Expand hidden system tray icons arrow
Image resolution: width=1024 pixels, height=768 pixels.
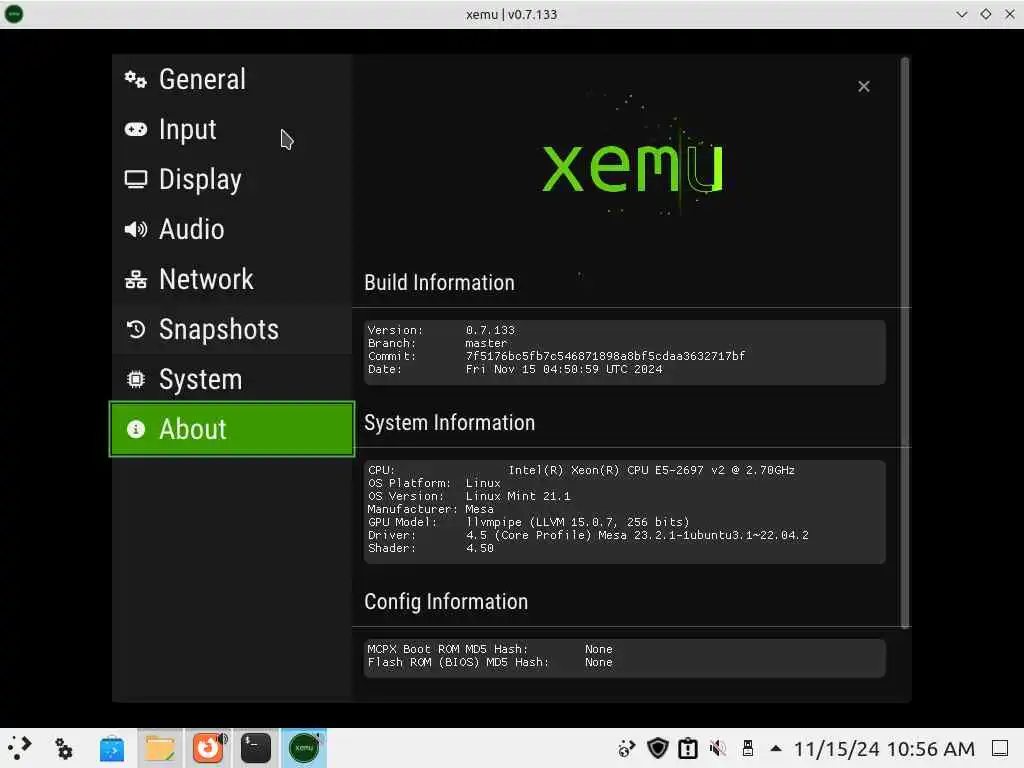coord(776,748)
